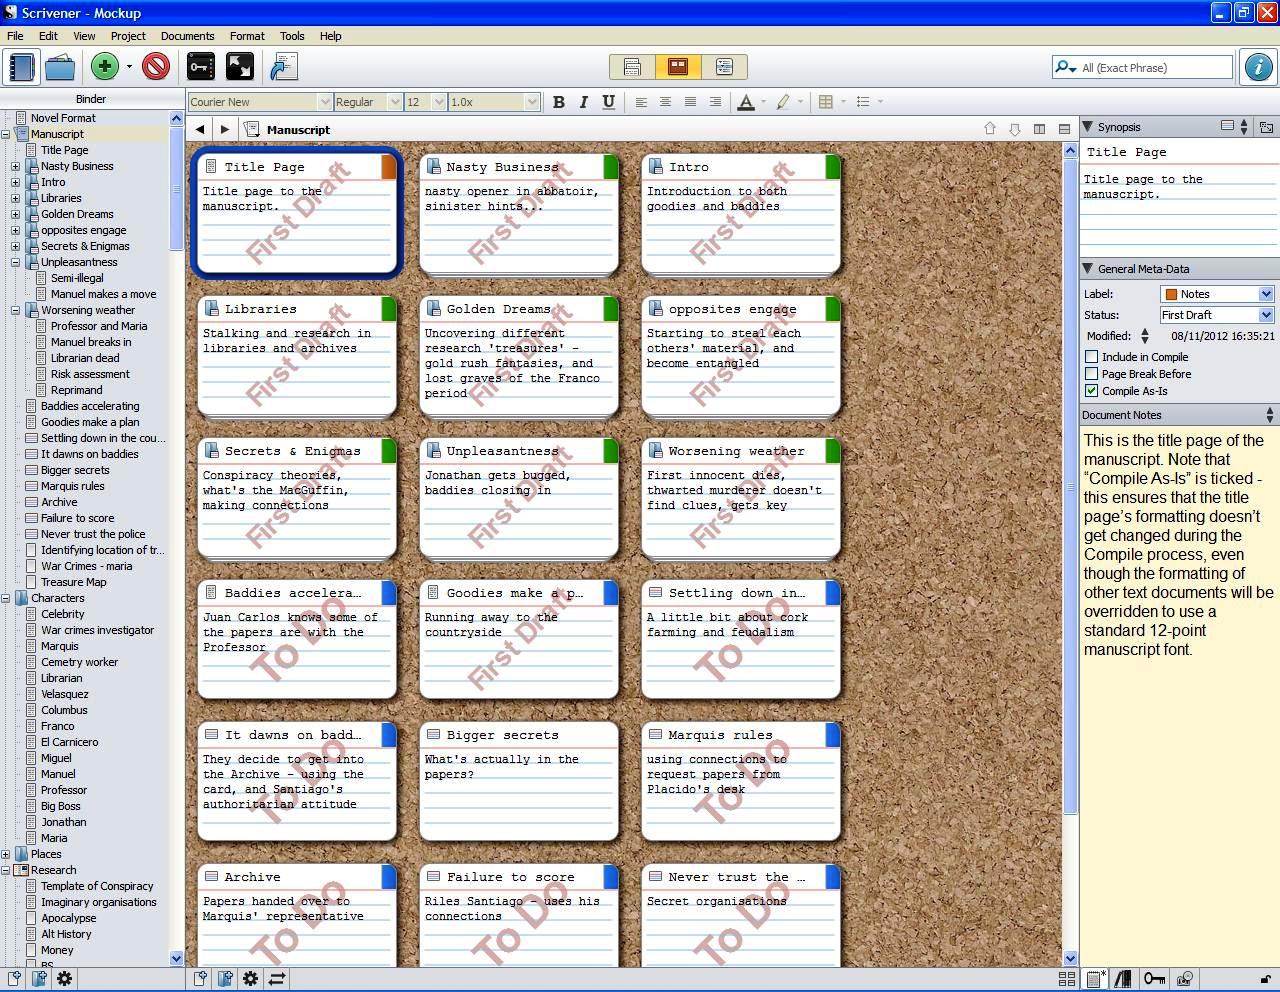Expand the Places folder in binder
Viewport: 1280px width, 992px height.
click(x=5, y=854)
